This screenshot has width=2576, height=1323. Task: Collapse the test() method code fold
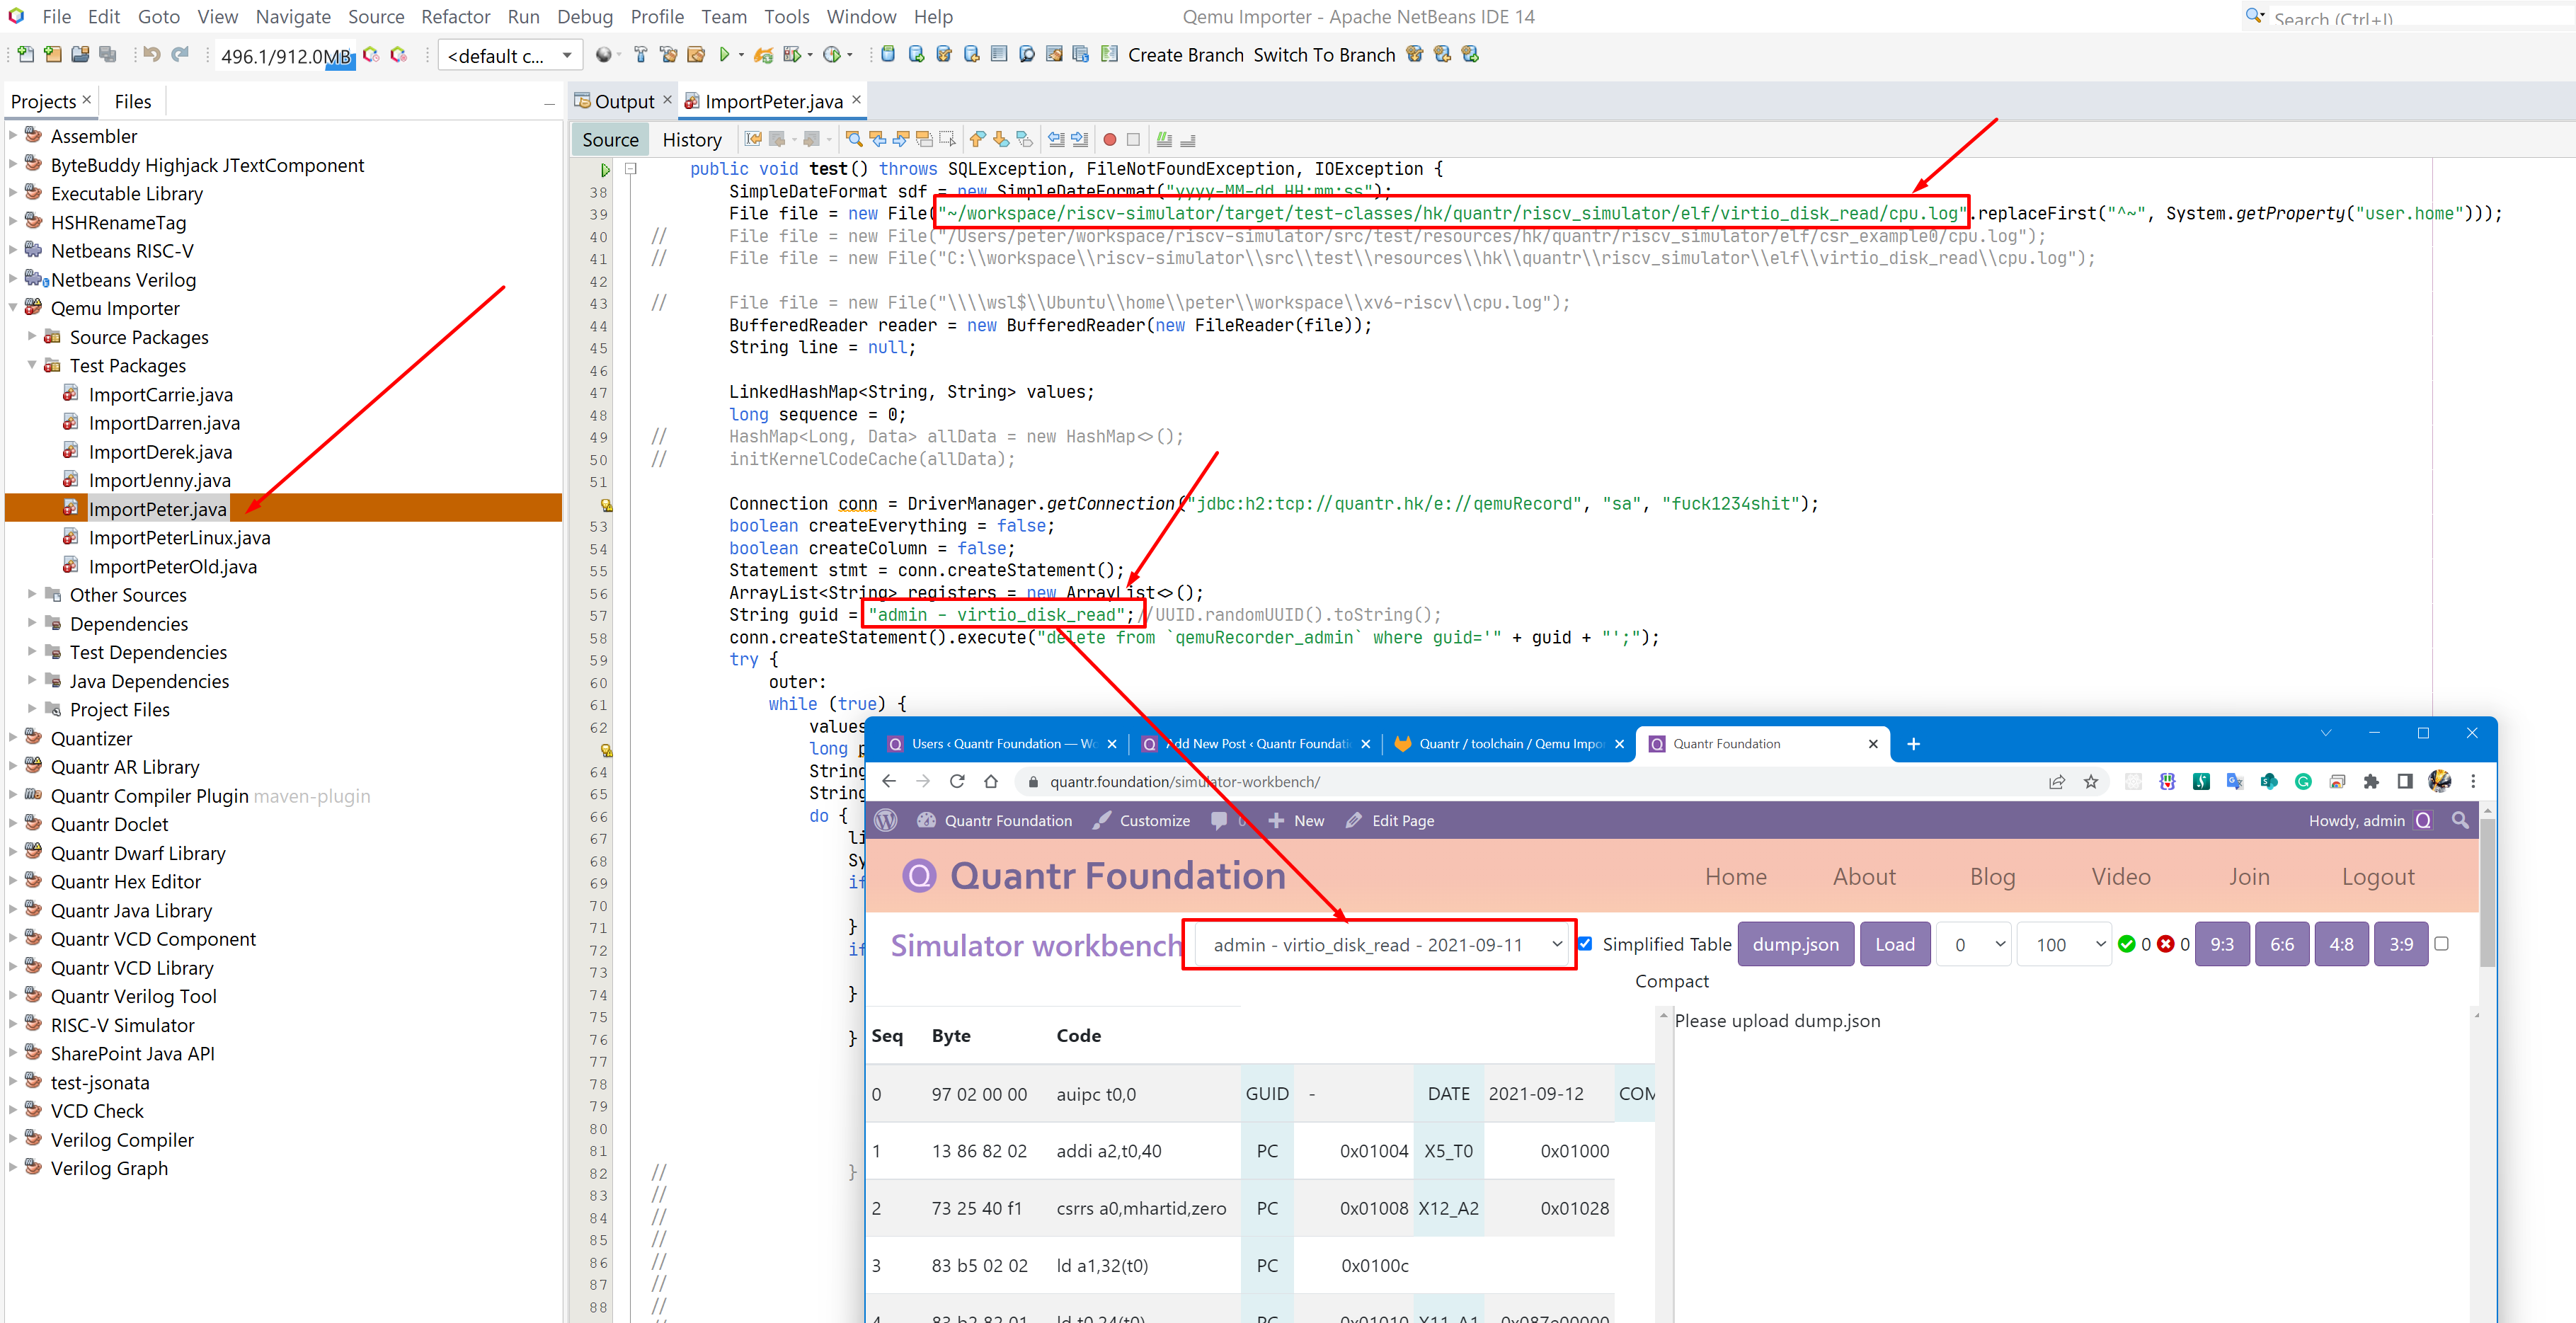(x=630, y=169)
